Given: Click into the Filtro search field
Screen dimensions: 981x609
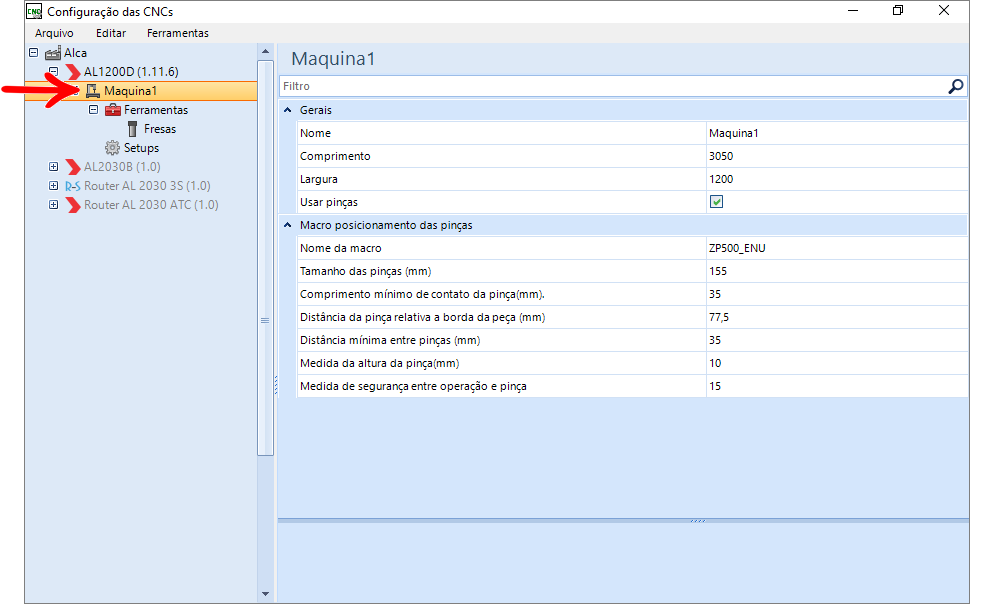Looking at the screenshot, I should 613,86.
